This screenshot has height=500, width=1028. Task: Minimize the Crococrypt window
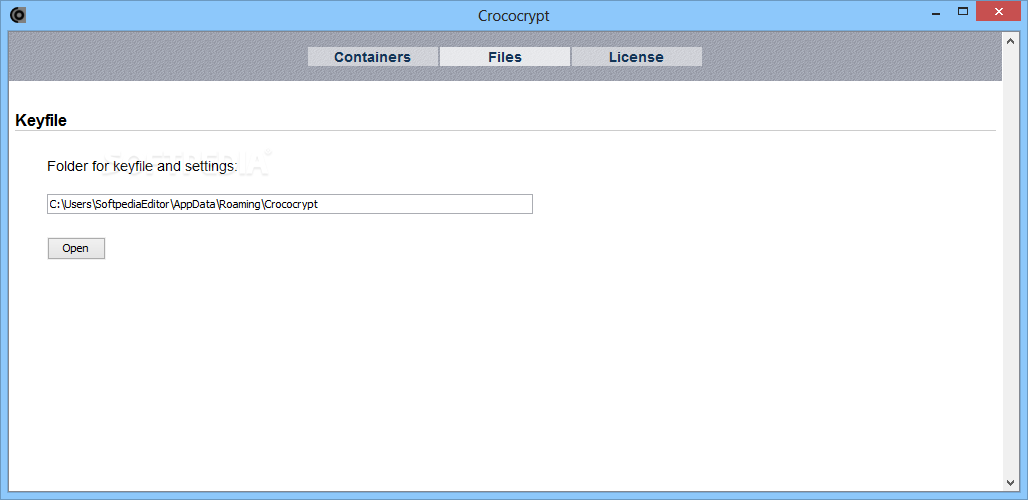(934, 11)
